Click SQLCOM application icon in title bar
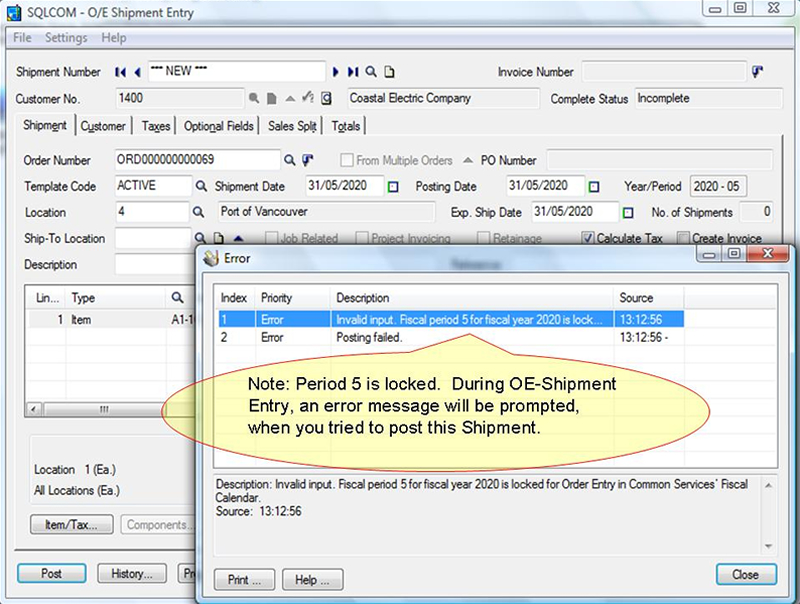This screenshot has height=604, width=800. (14, 12)
